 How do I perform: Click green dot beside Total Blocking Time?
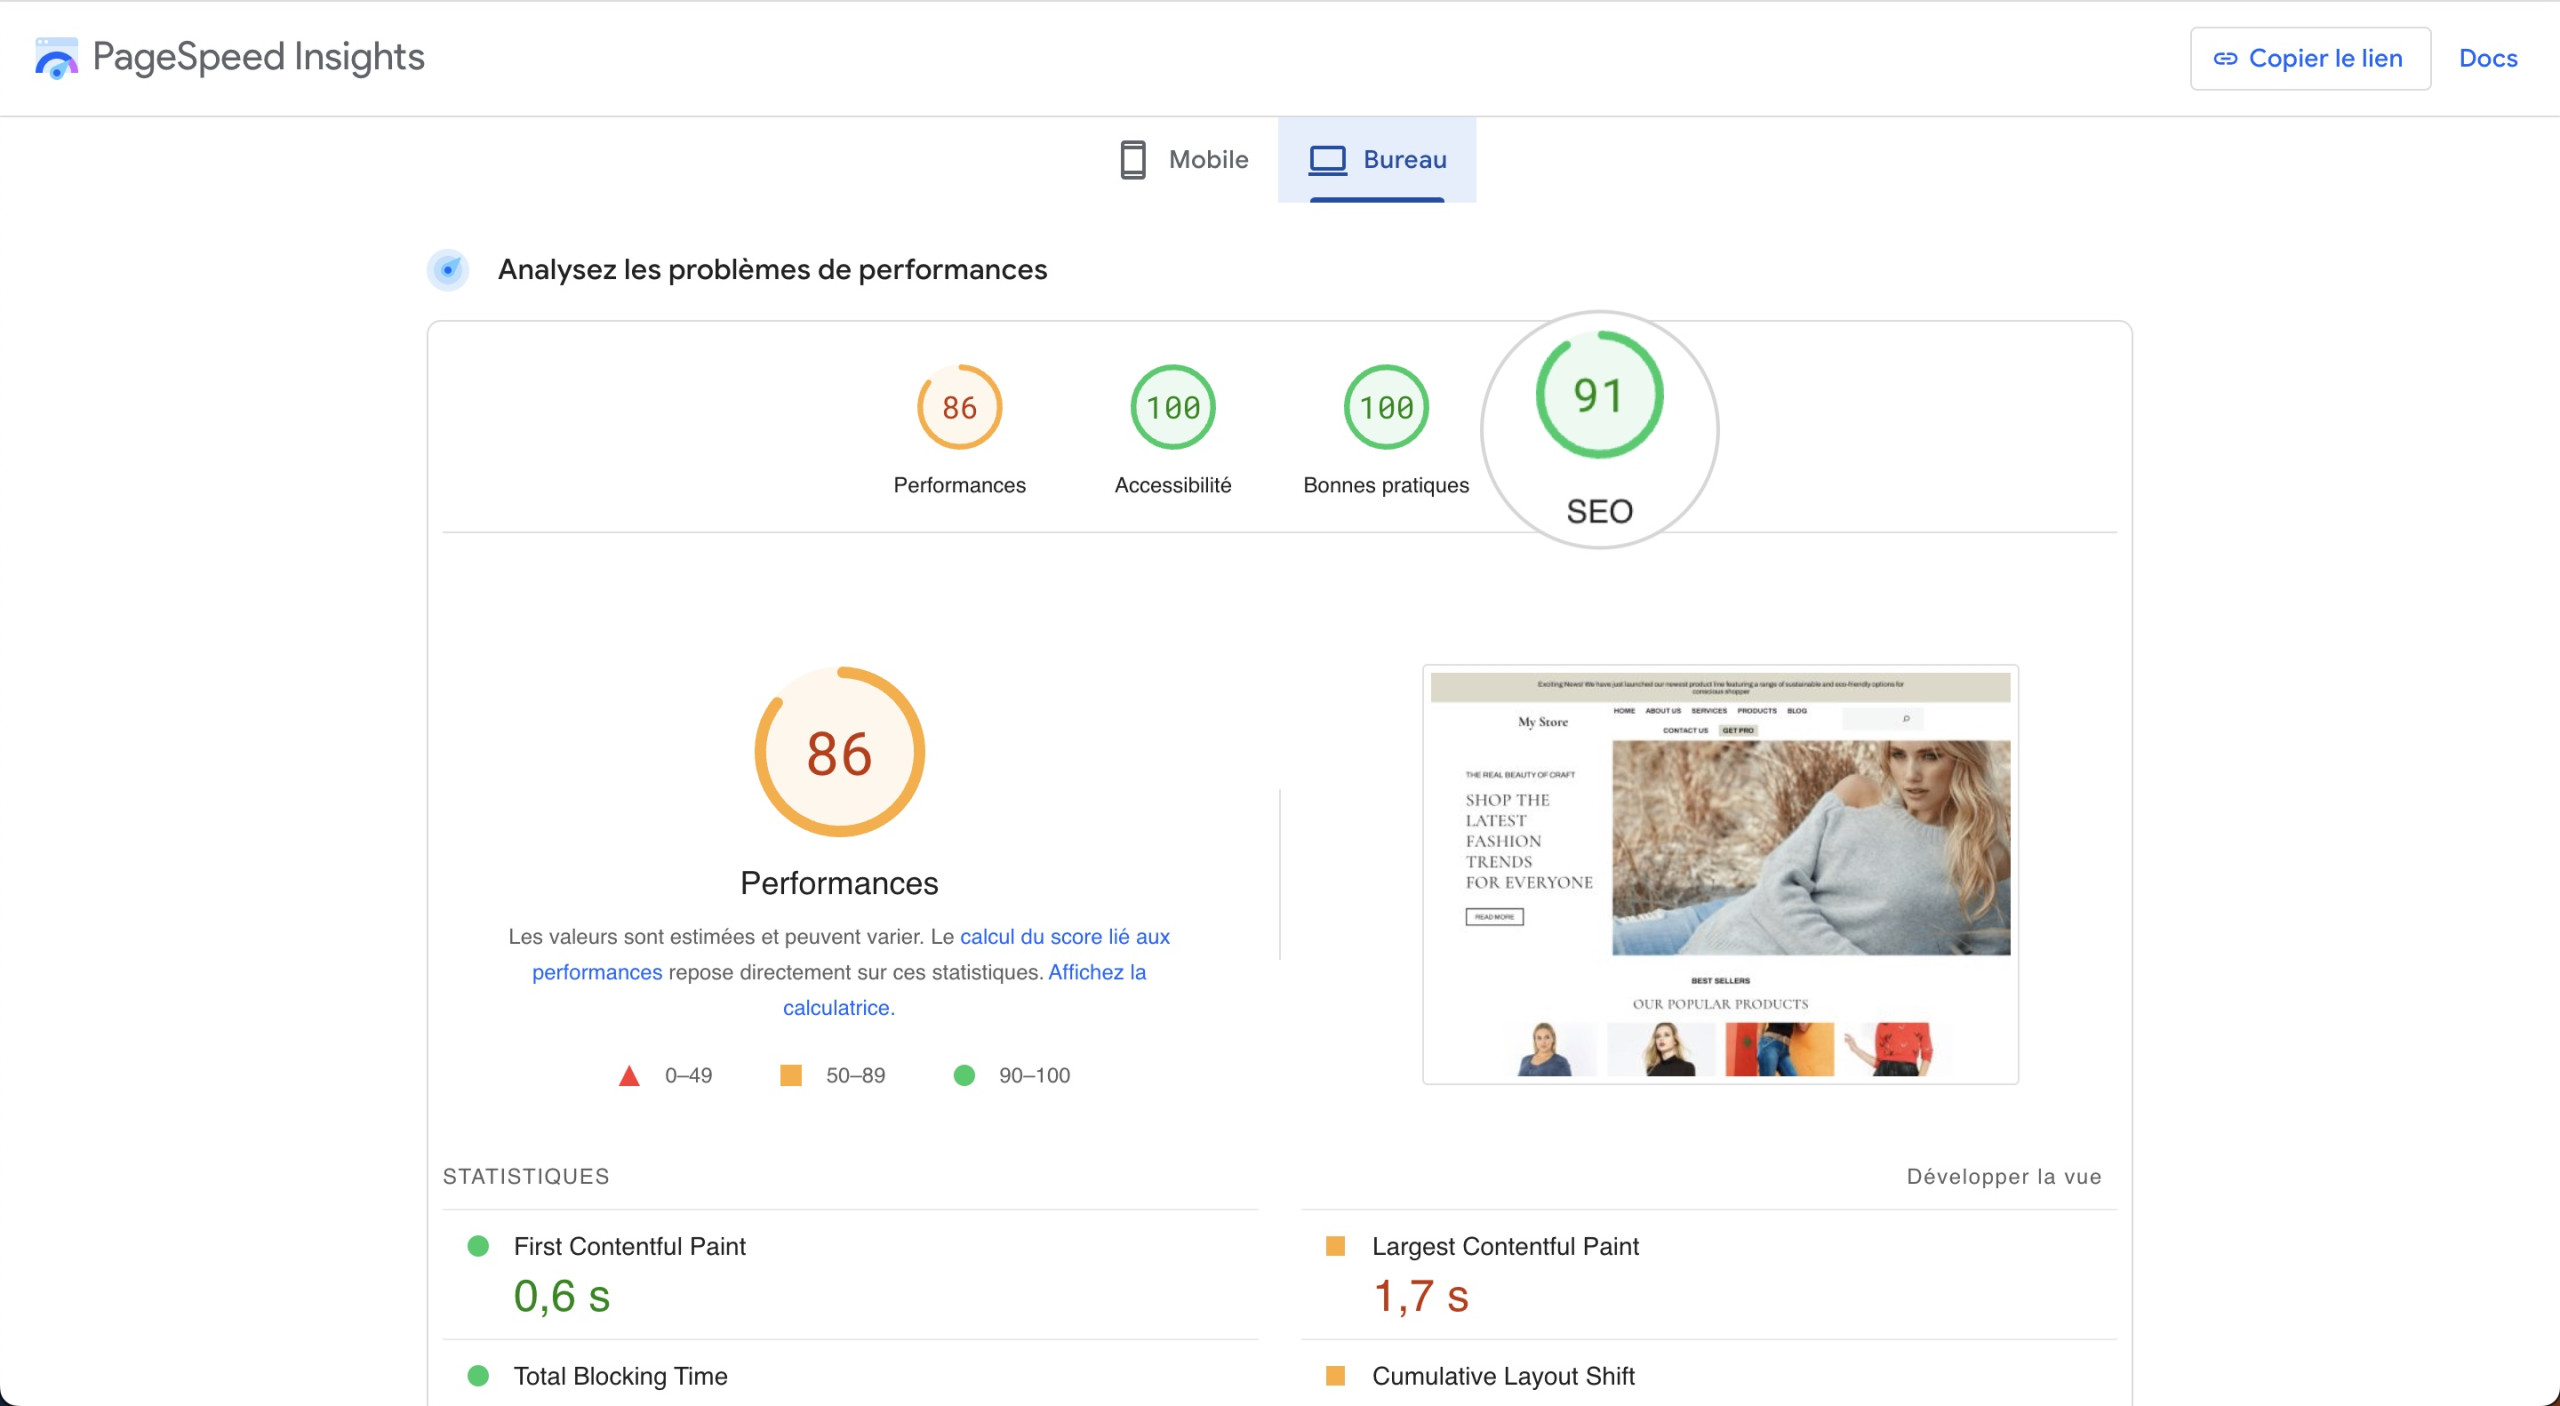[x=478, y=1376]
